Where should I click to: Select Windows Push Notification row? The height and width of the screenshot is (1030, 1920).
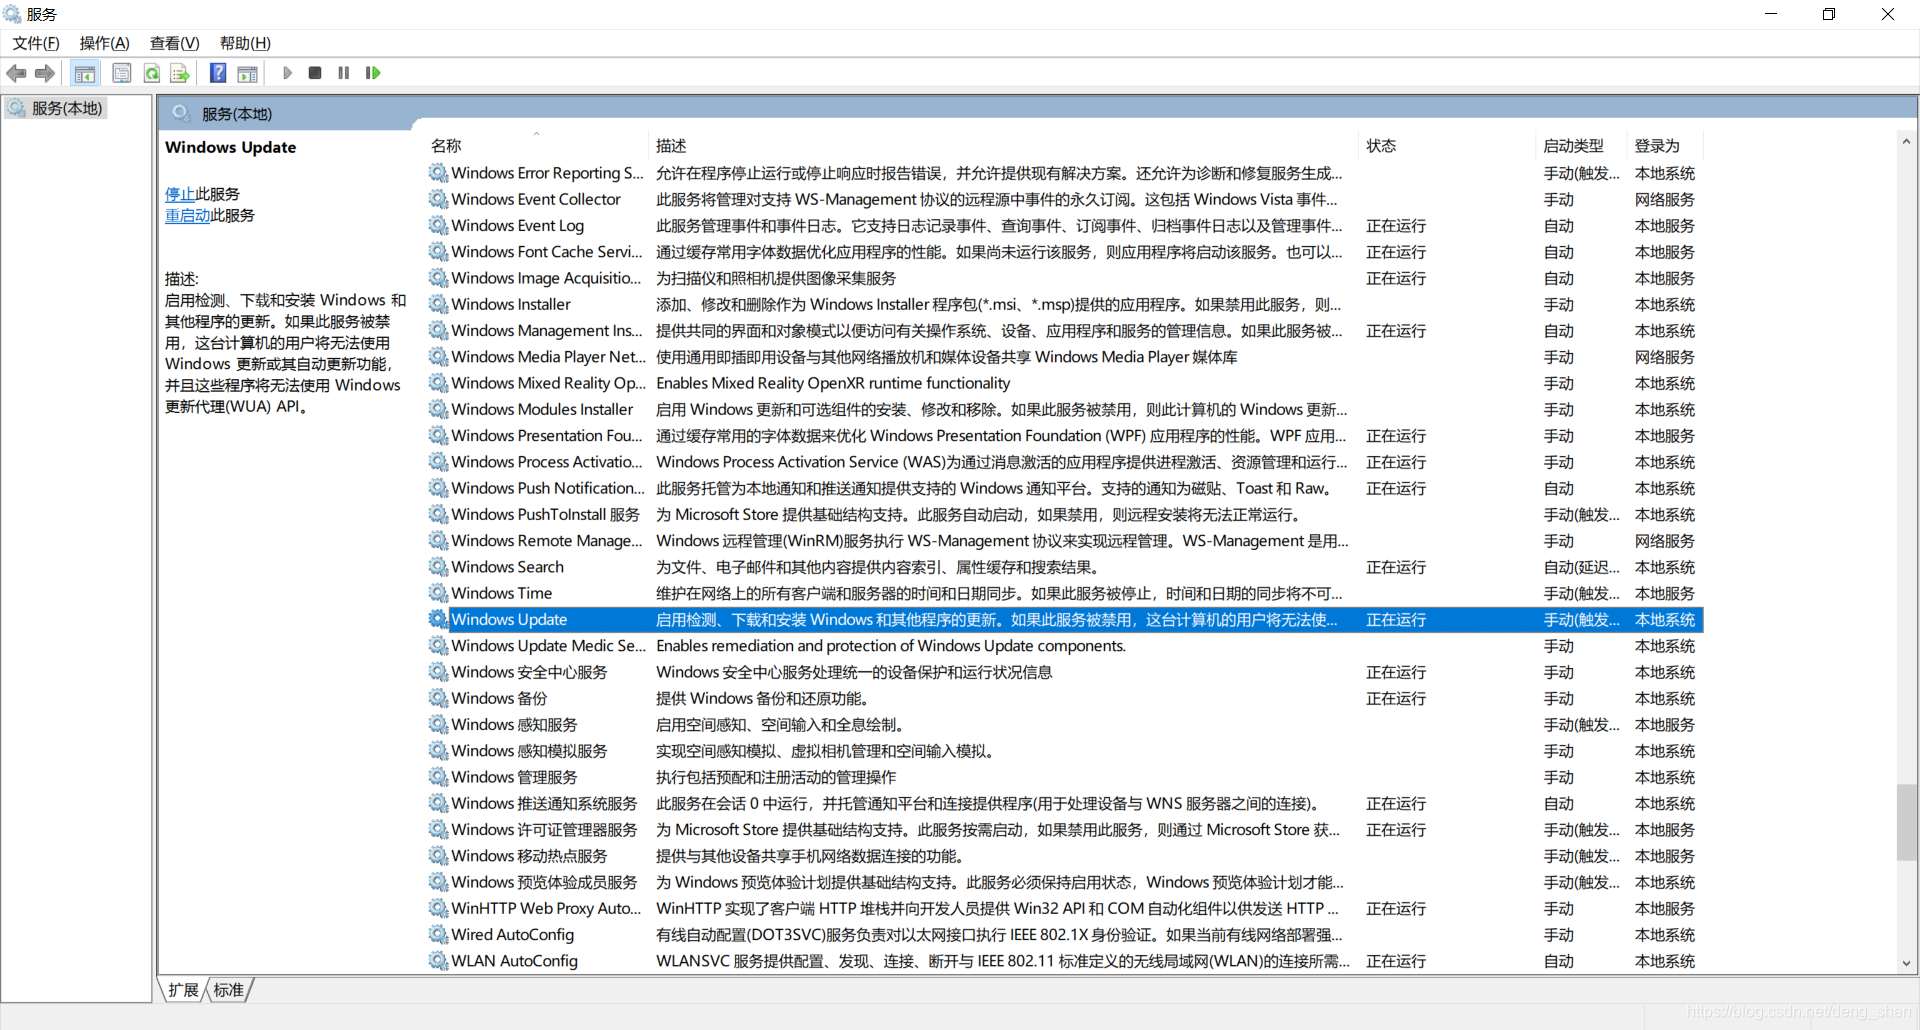[x=1065, y=488]
